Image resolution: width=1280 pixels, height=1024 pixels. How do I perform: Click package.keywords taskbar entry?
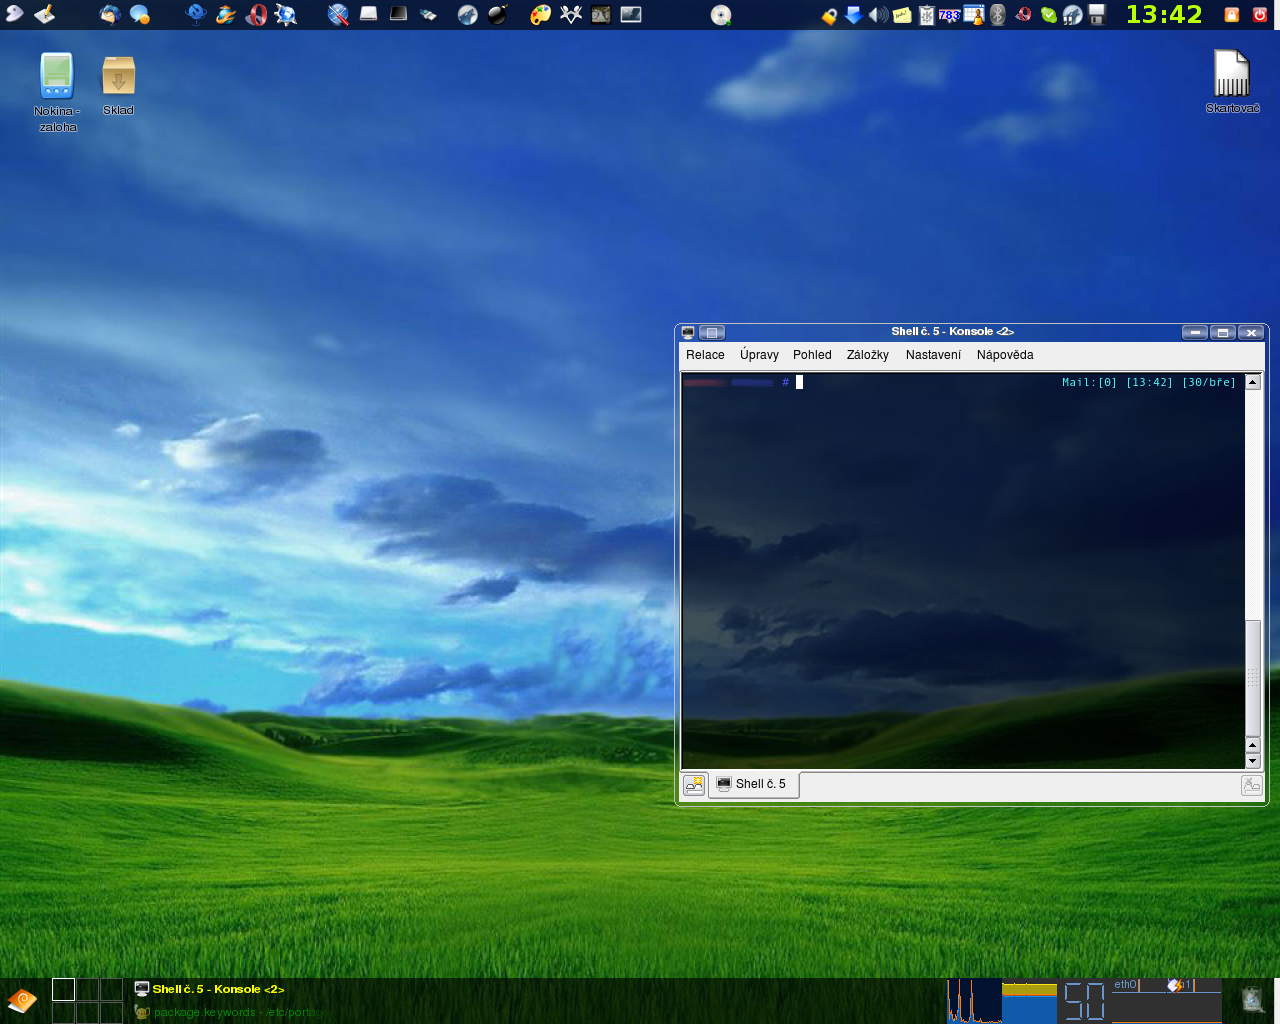point(228,1012)
